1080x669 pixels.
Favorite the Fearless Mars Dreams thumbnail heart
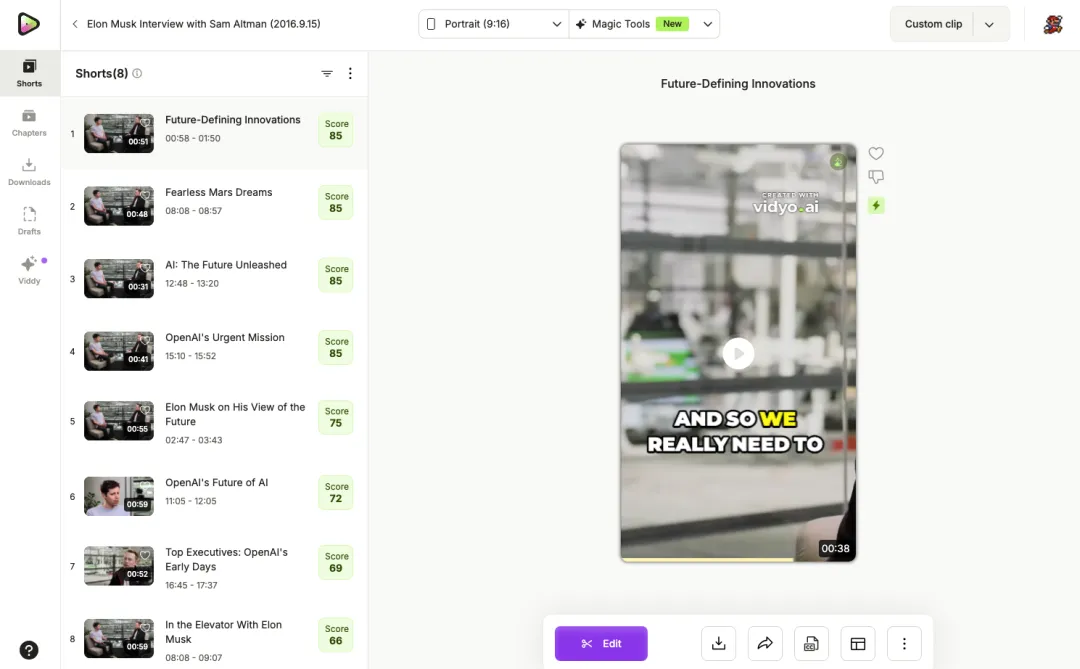(x=145, y=194)
